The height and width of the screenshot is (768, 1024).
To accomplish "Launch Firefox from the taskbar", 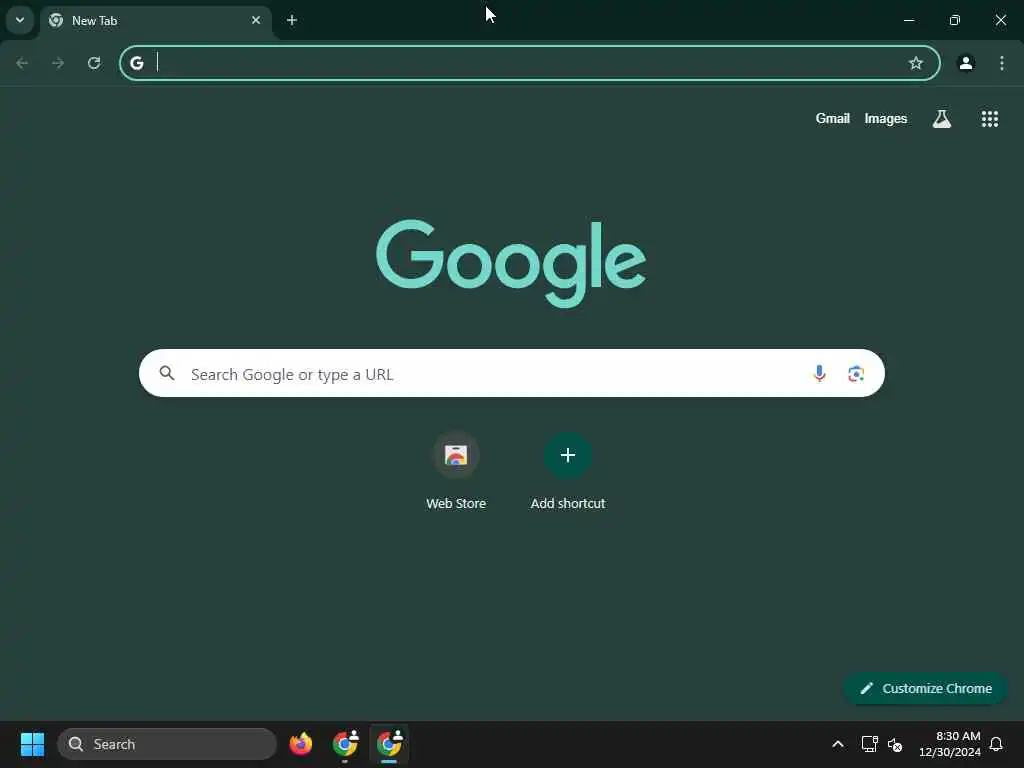I will click(x=300, y=744).
